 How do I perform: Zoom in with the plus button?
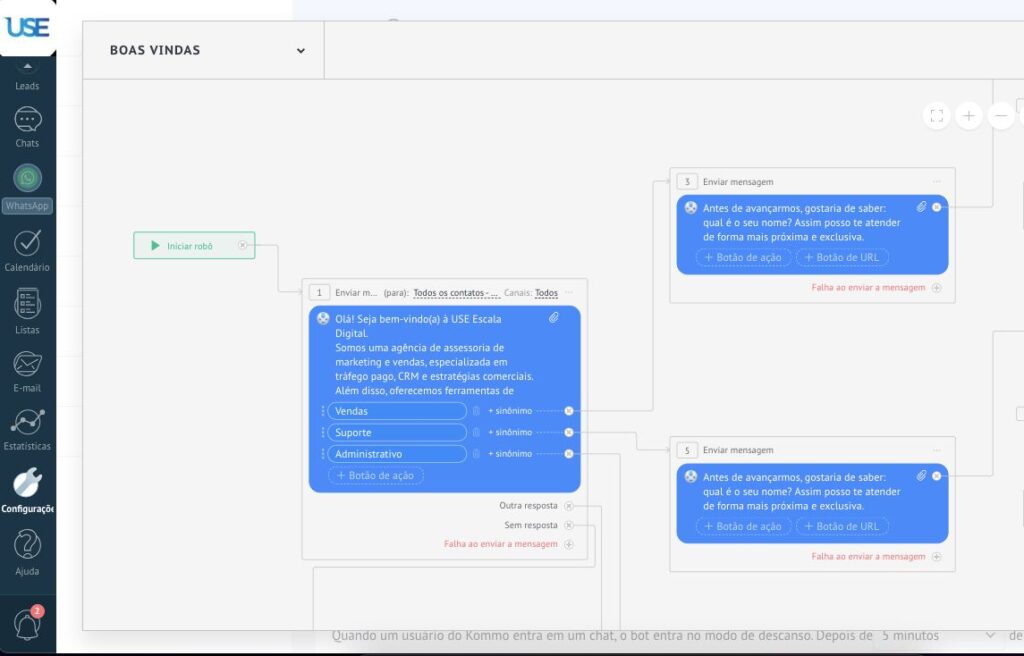968,116
